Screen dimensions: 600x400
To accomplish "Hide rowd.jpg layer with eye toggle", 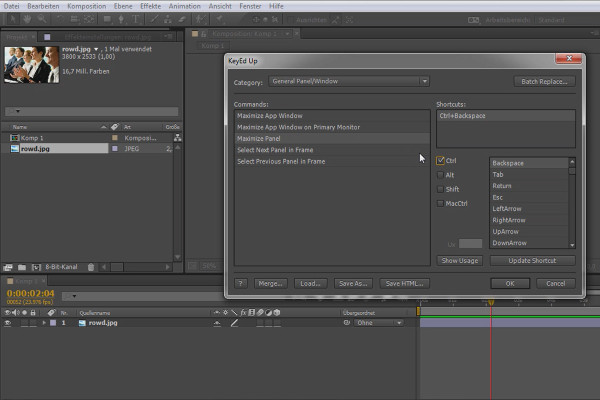I will [x=7, y=323].
